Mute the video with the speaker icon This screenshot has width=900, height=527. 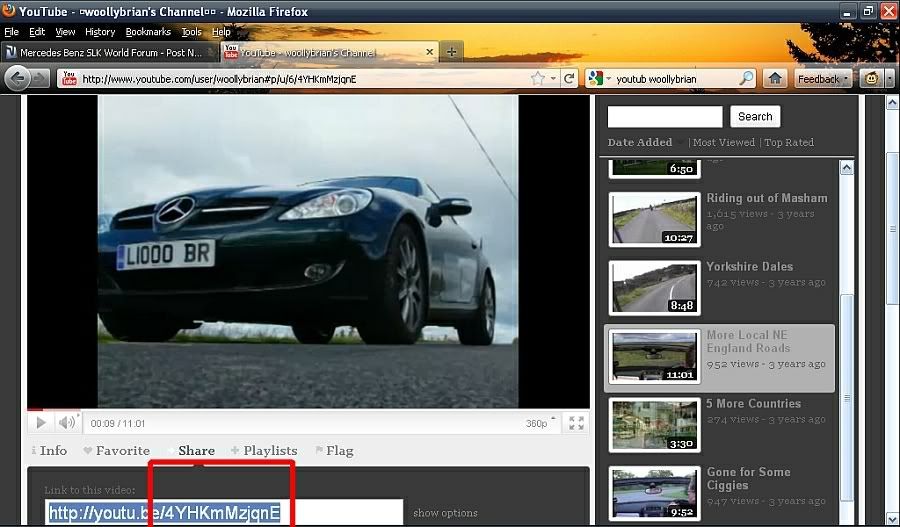67,423
